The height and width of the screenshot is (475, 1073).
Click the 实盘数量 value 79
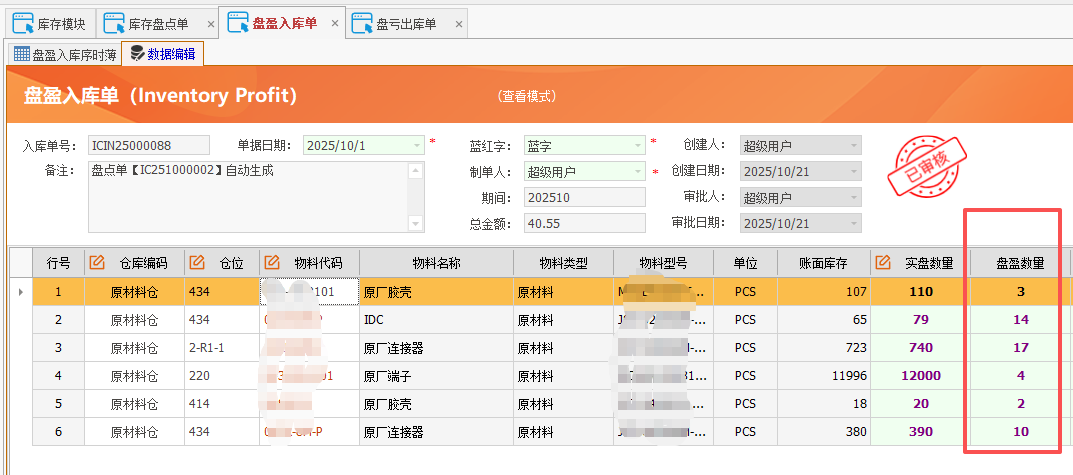click(x=920, y=320)
